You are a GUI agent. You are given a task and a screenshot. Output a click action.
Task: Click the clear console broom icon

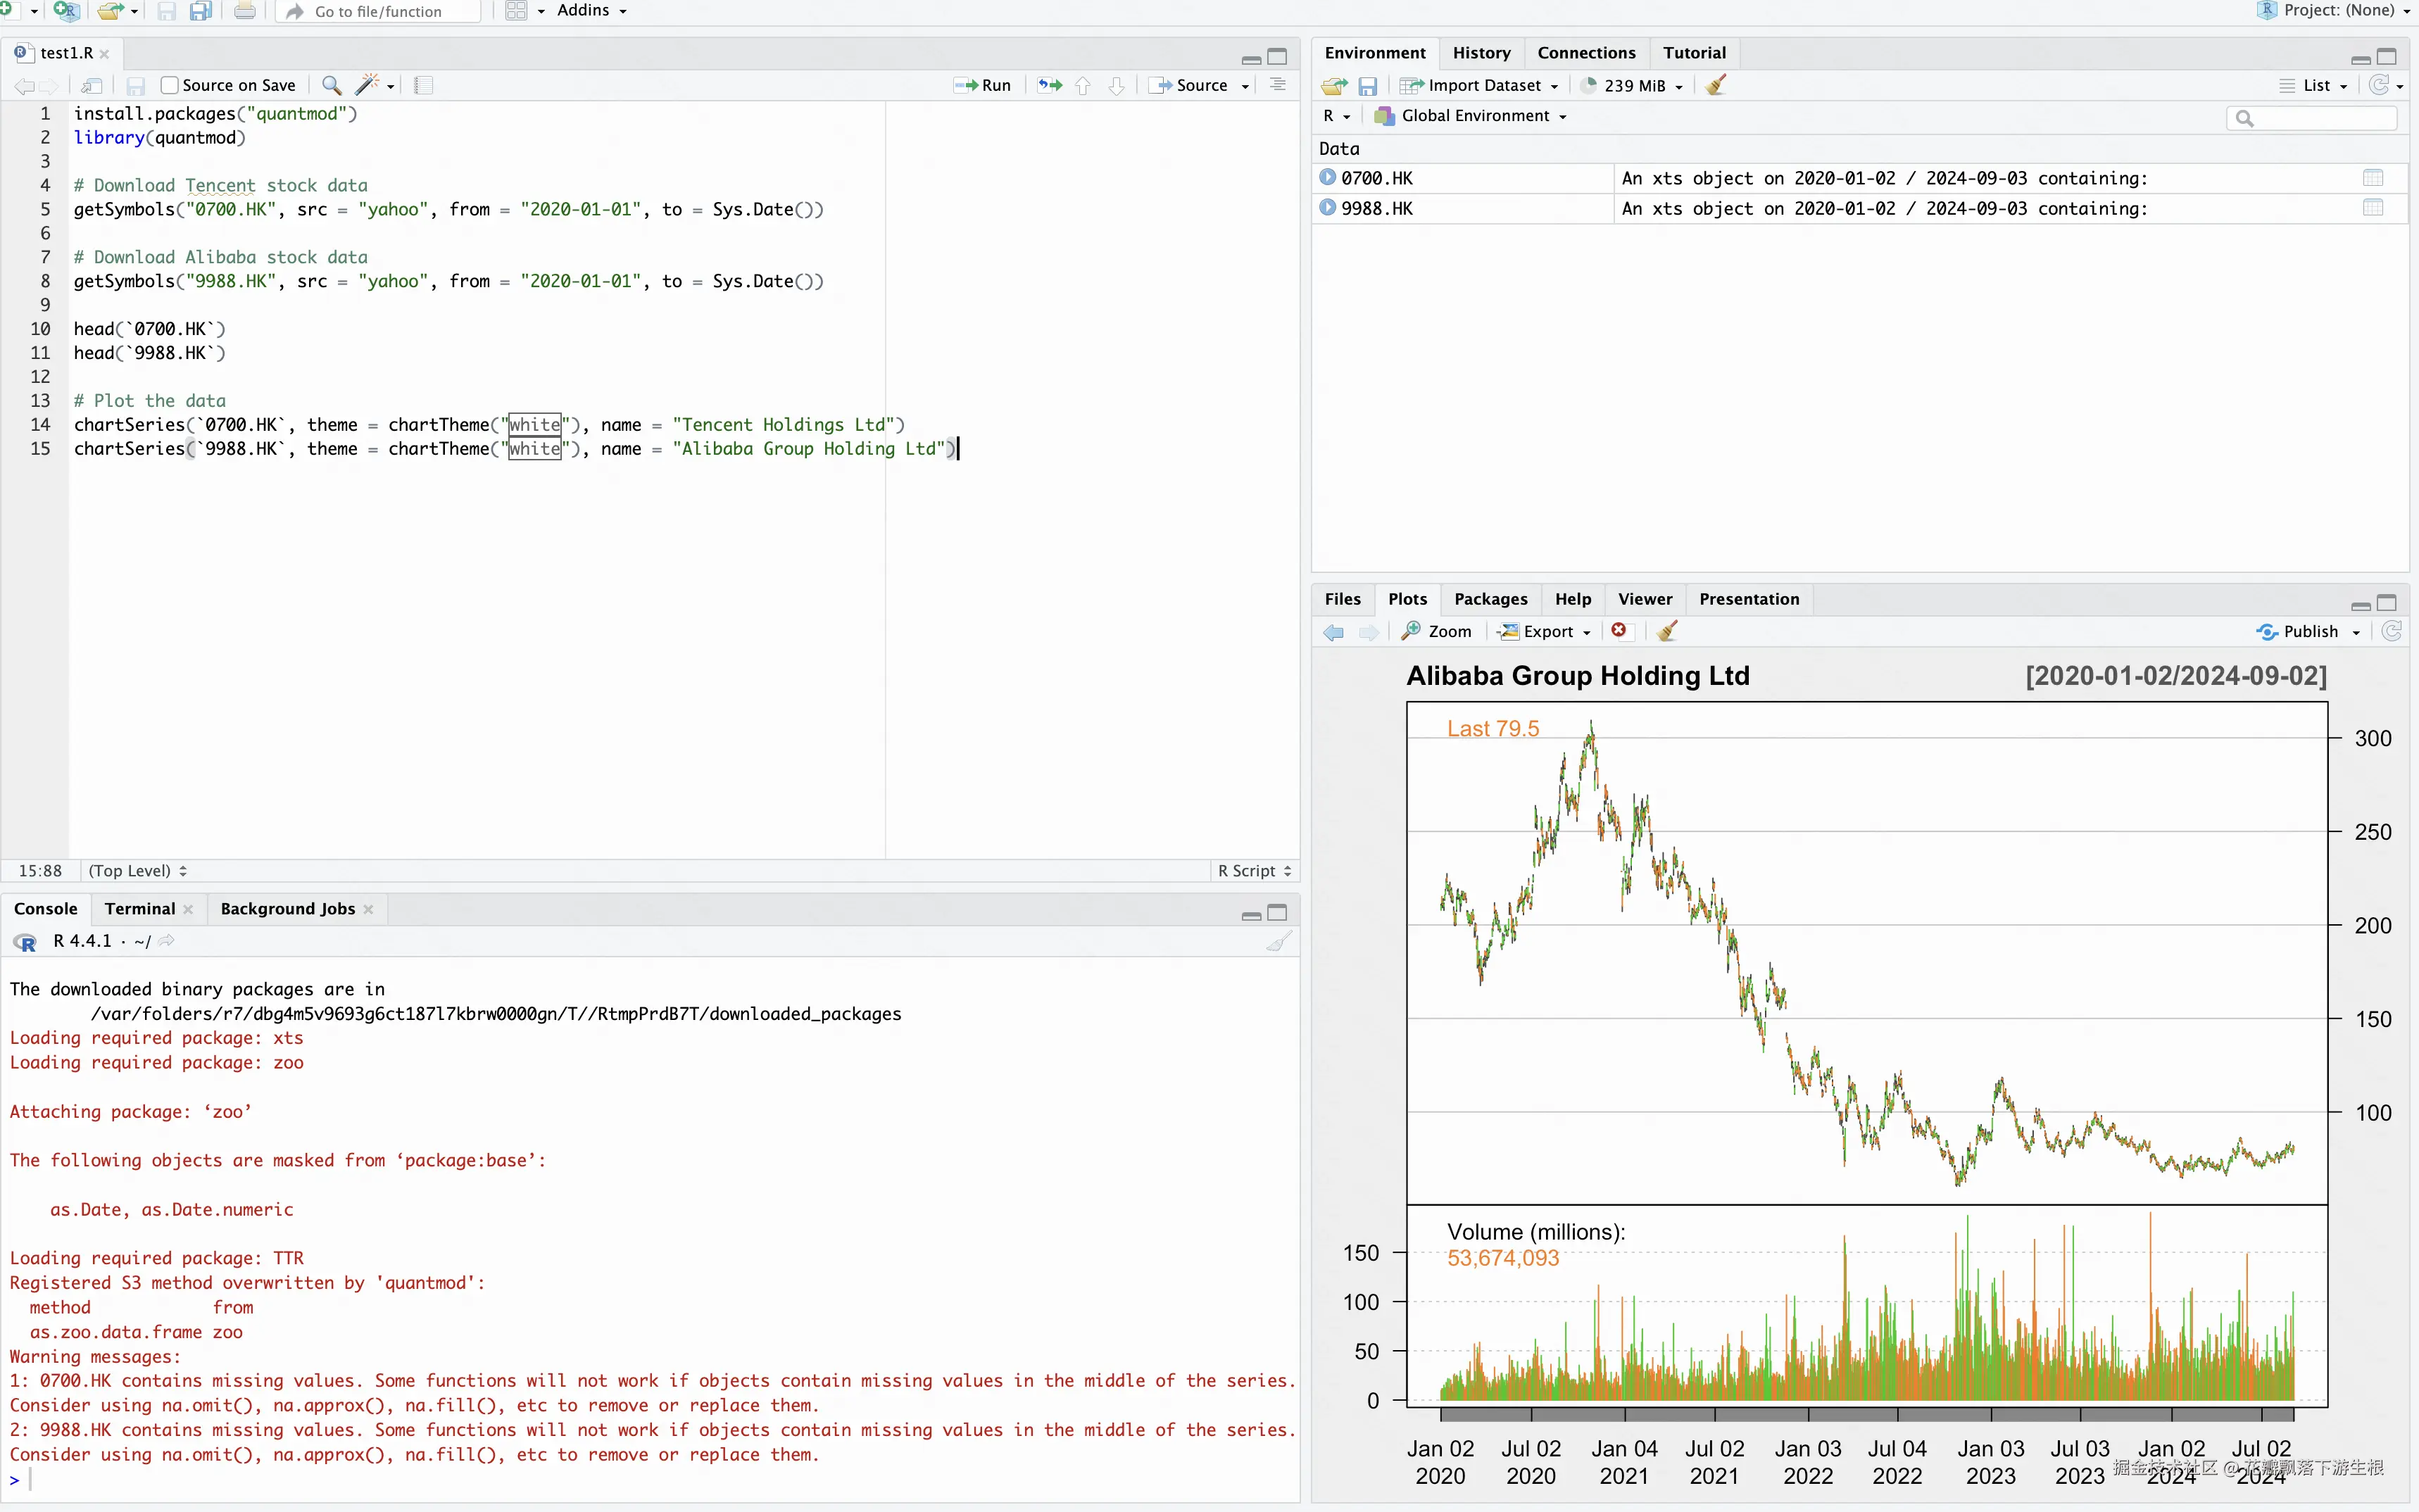coord(1278,941)
